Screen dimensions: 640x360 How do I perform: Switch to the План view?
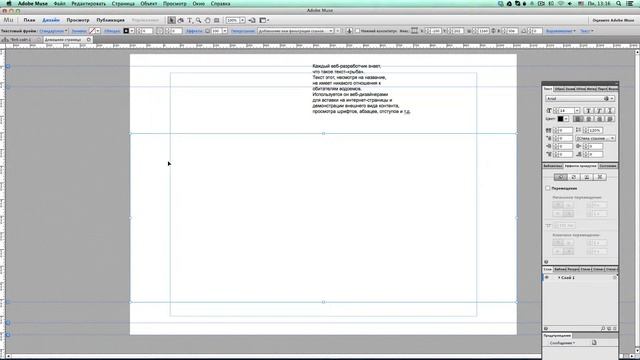29,20
